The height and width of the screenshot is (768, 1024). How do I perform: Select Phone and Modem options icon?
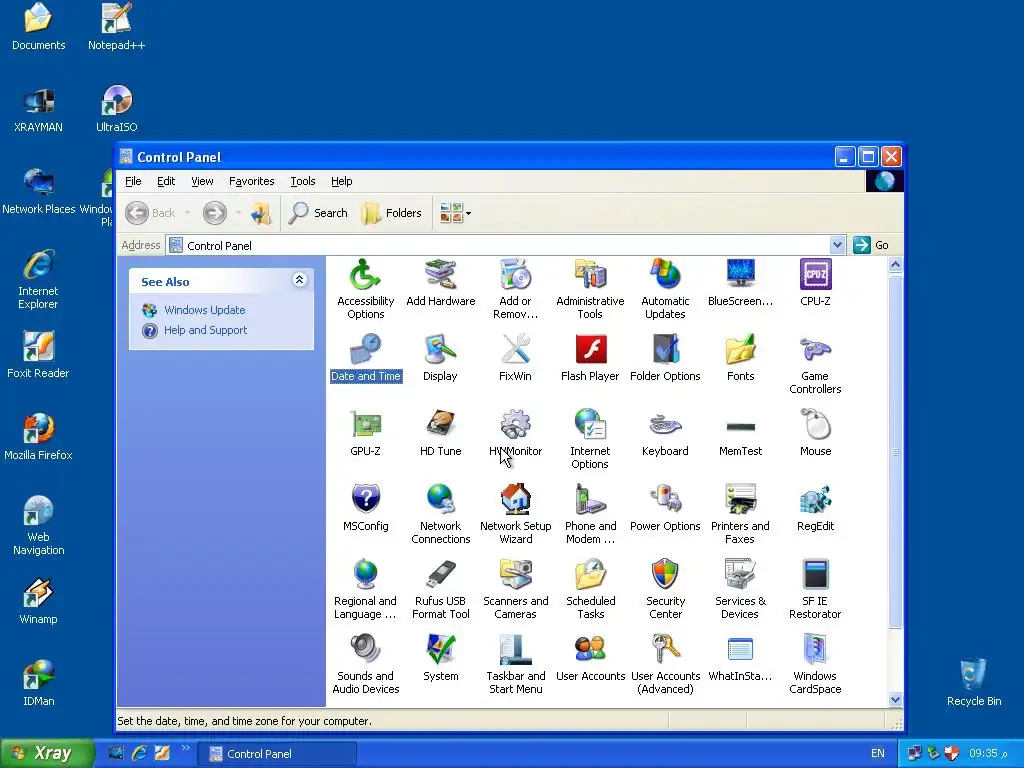coord(590,514)
